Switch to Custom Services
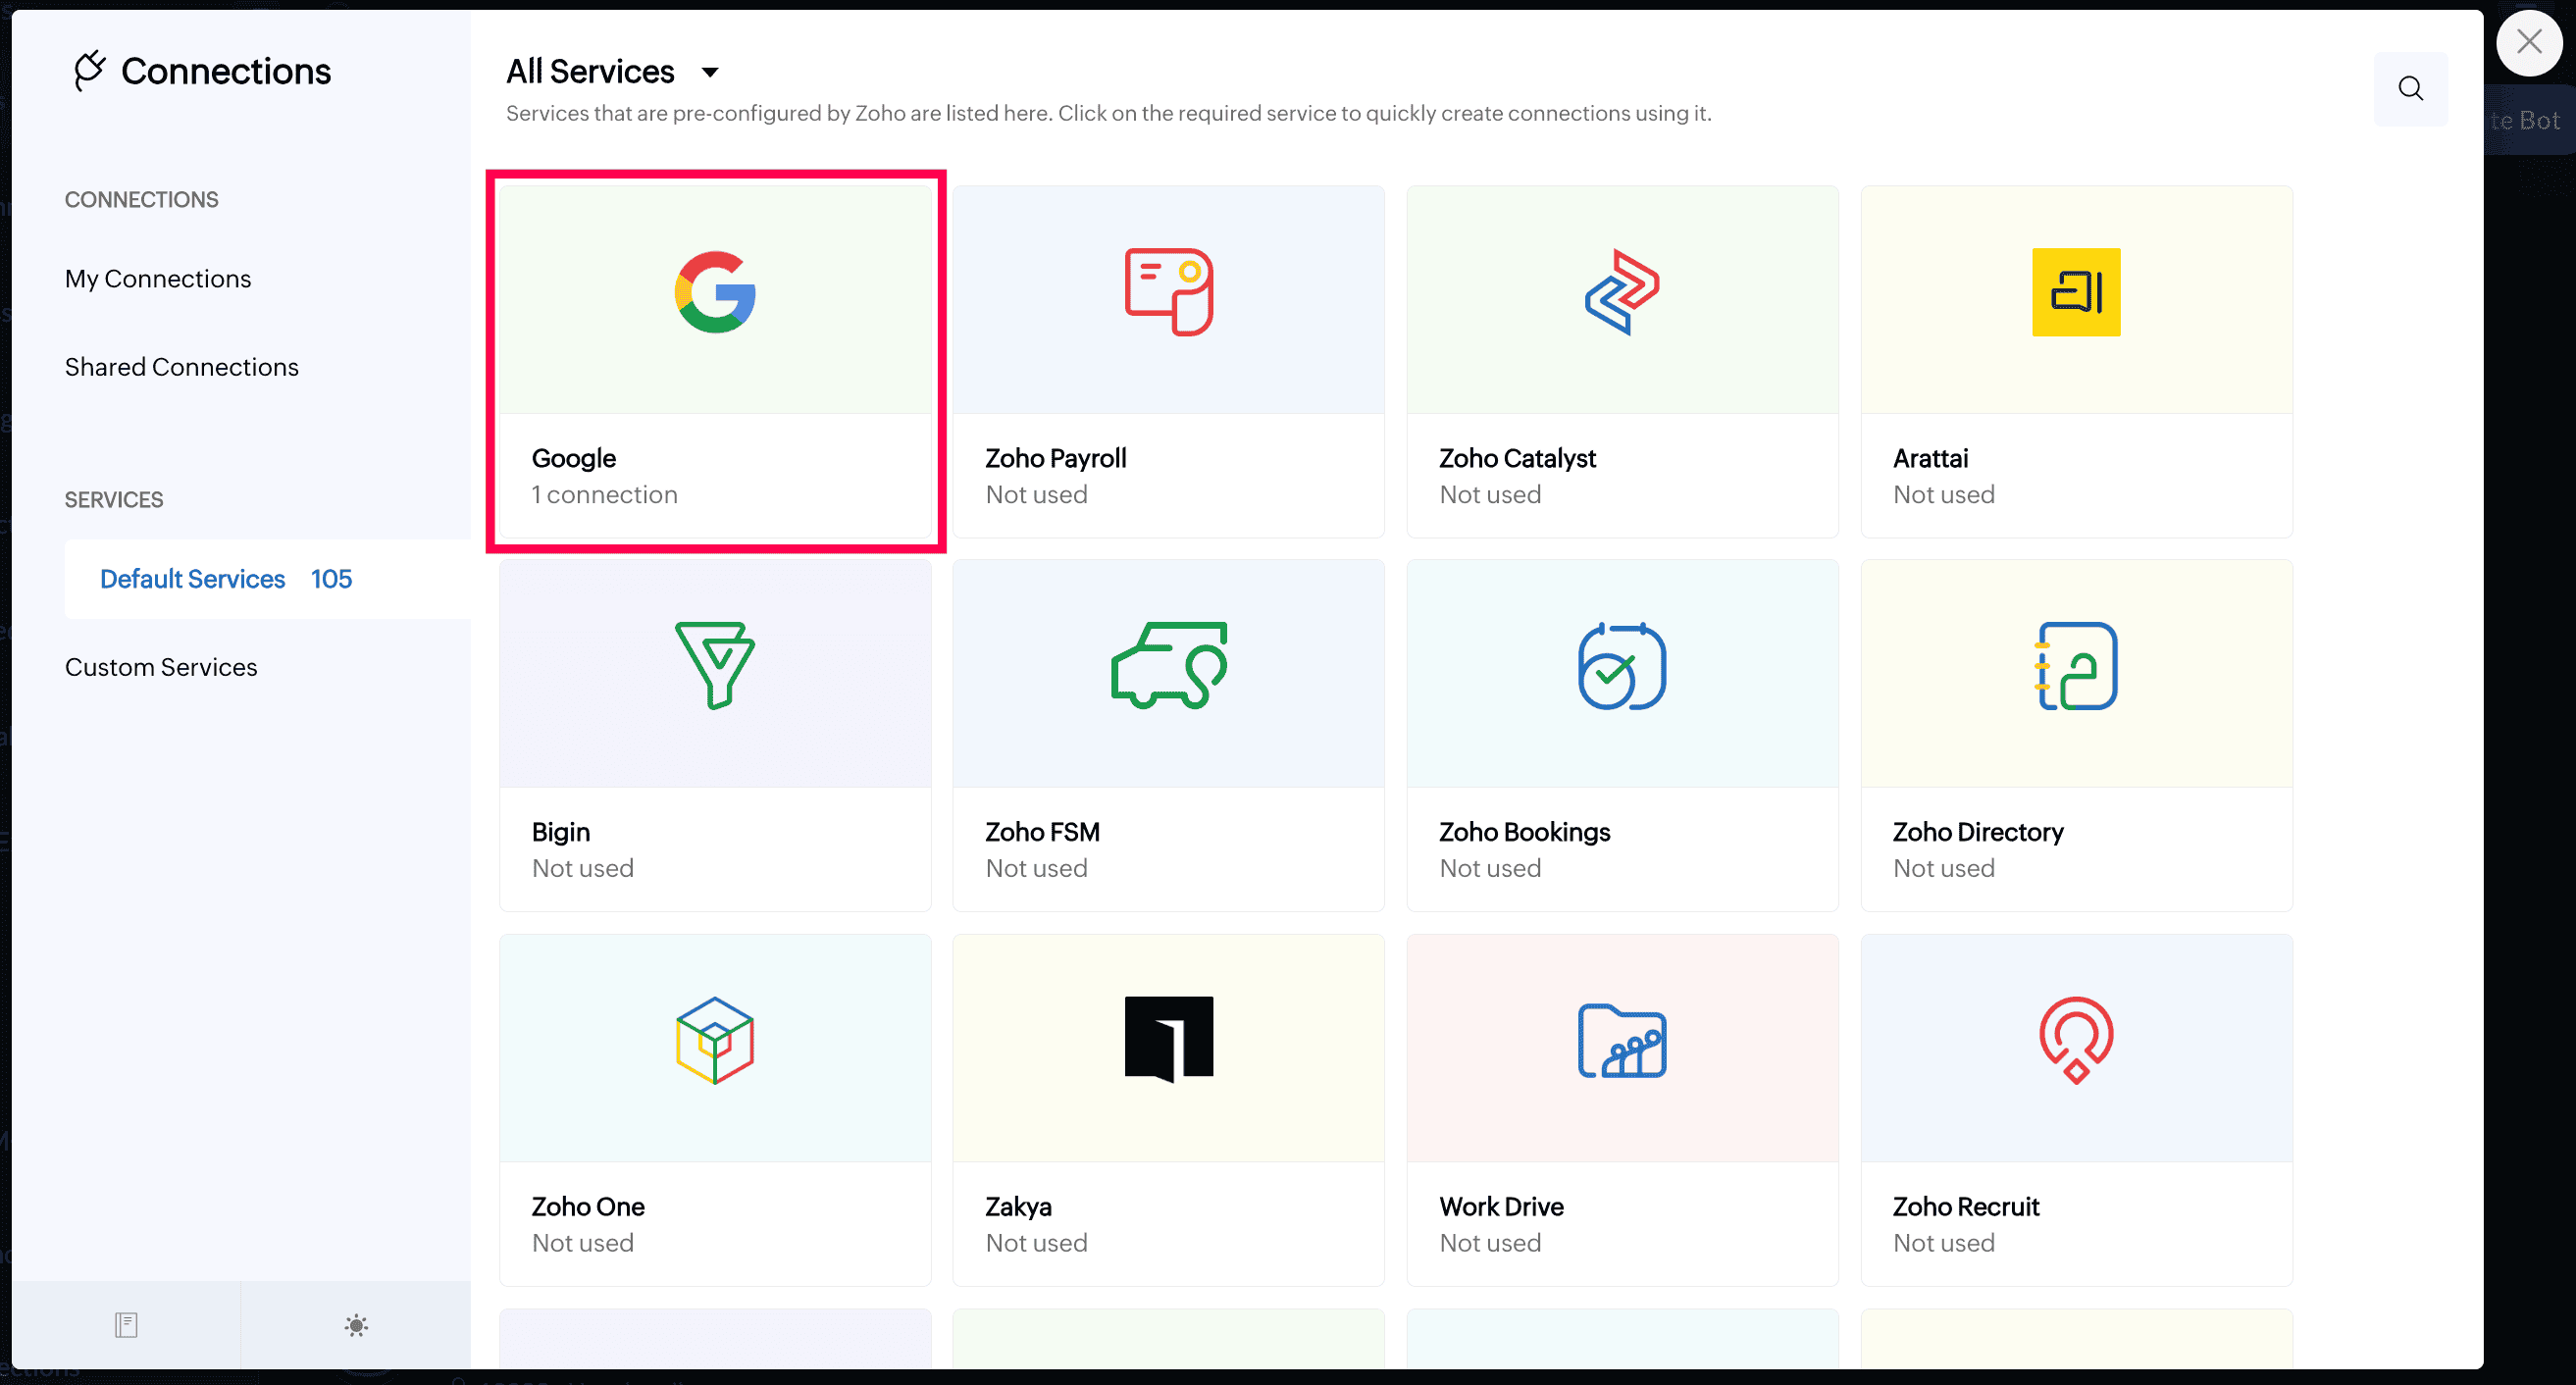 161,667
